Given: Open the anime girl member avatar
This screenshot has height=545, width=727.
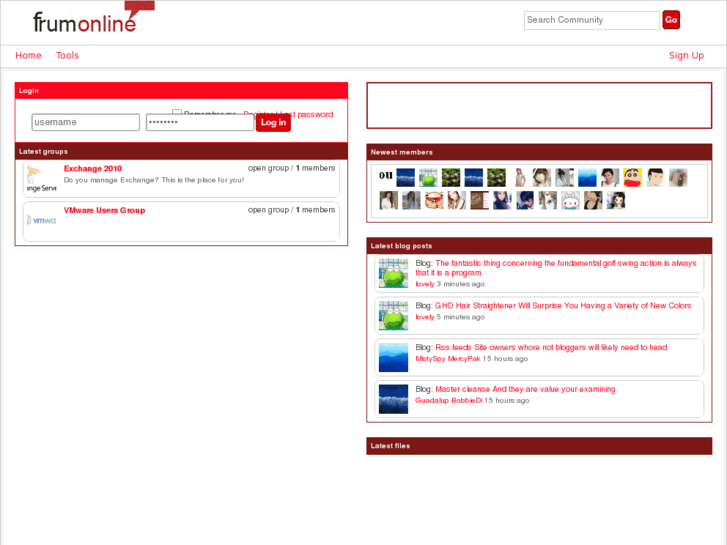Looking at the screenshot, I should coord(616,201).
